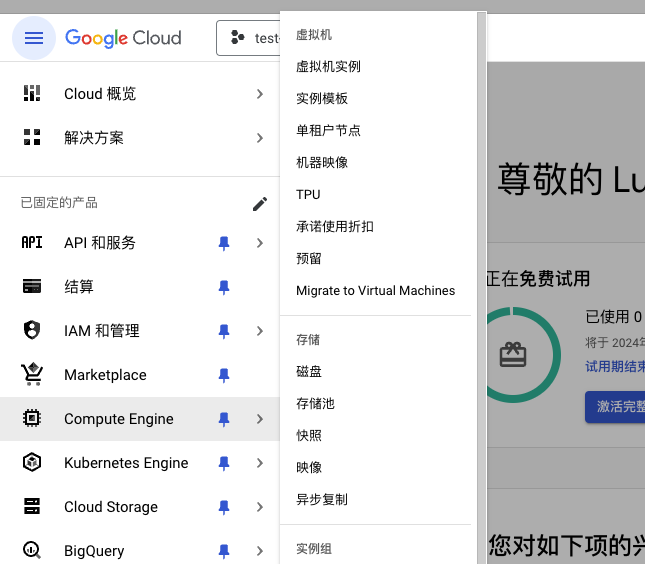Viewport: 645px width, 564px height.
Task: Select the Cloud Storage label
Action: tap(111, 507)
